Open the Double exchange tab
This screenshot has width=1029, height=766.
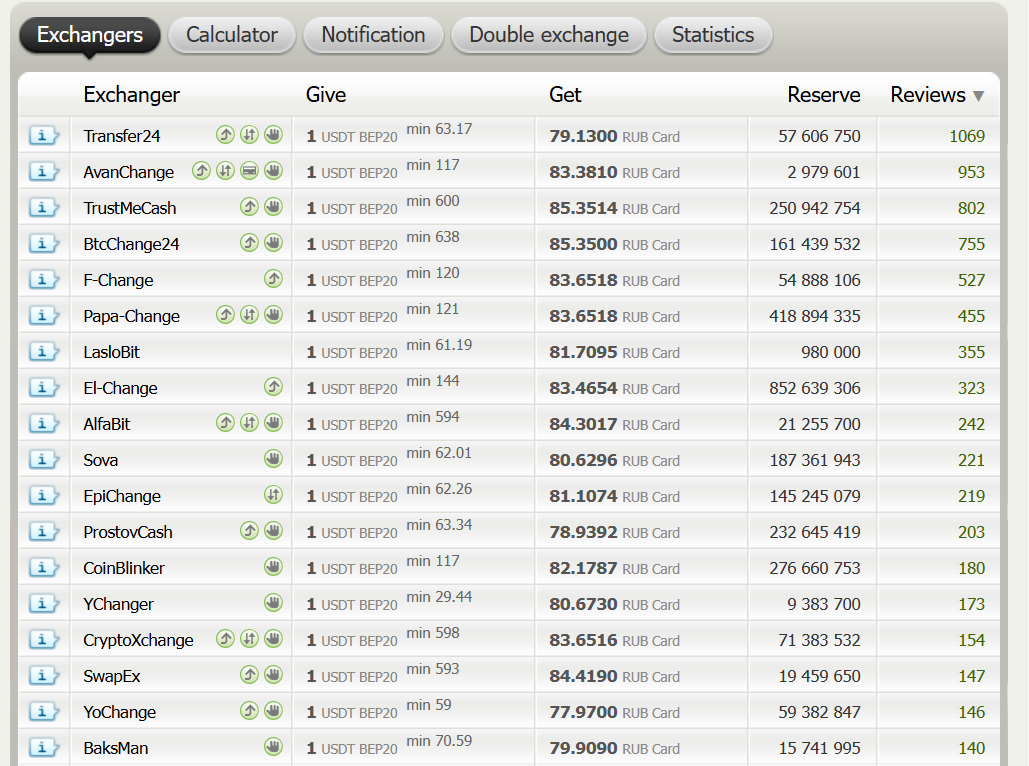pos(549,35)
